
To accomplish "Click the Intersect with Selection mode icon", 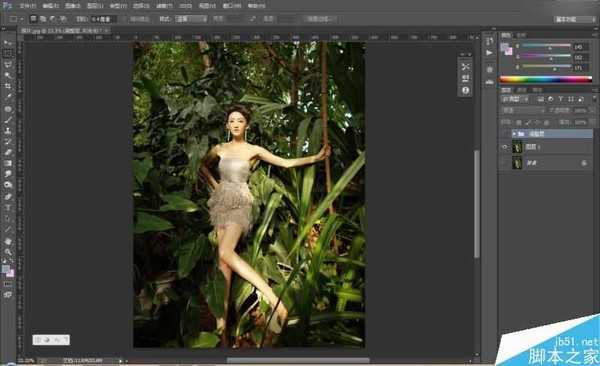I will (63, 18).
